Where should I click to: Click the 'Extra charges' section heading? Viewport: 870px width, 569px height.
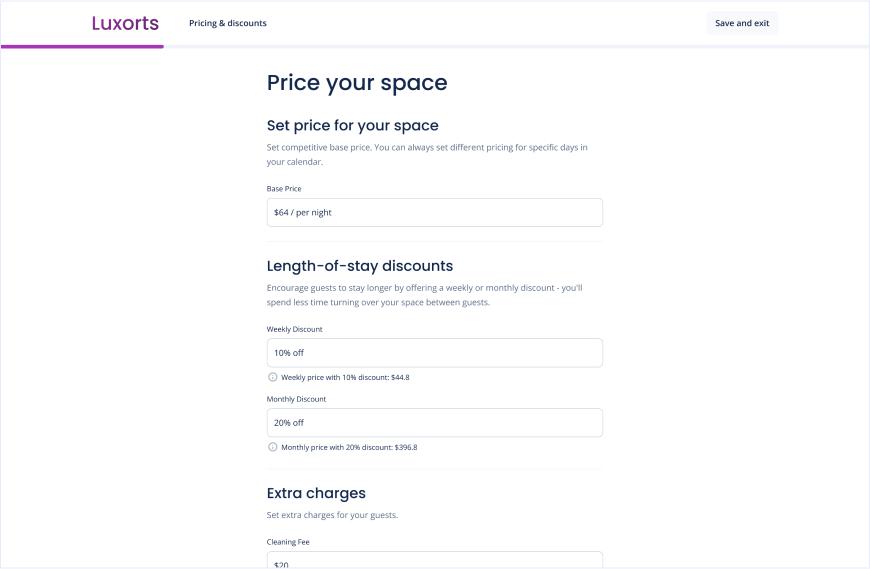coord(316,493)
